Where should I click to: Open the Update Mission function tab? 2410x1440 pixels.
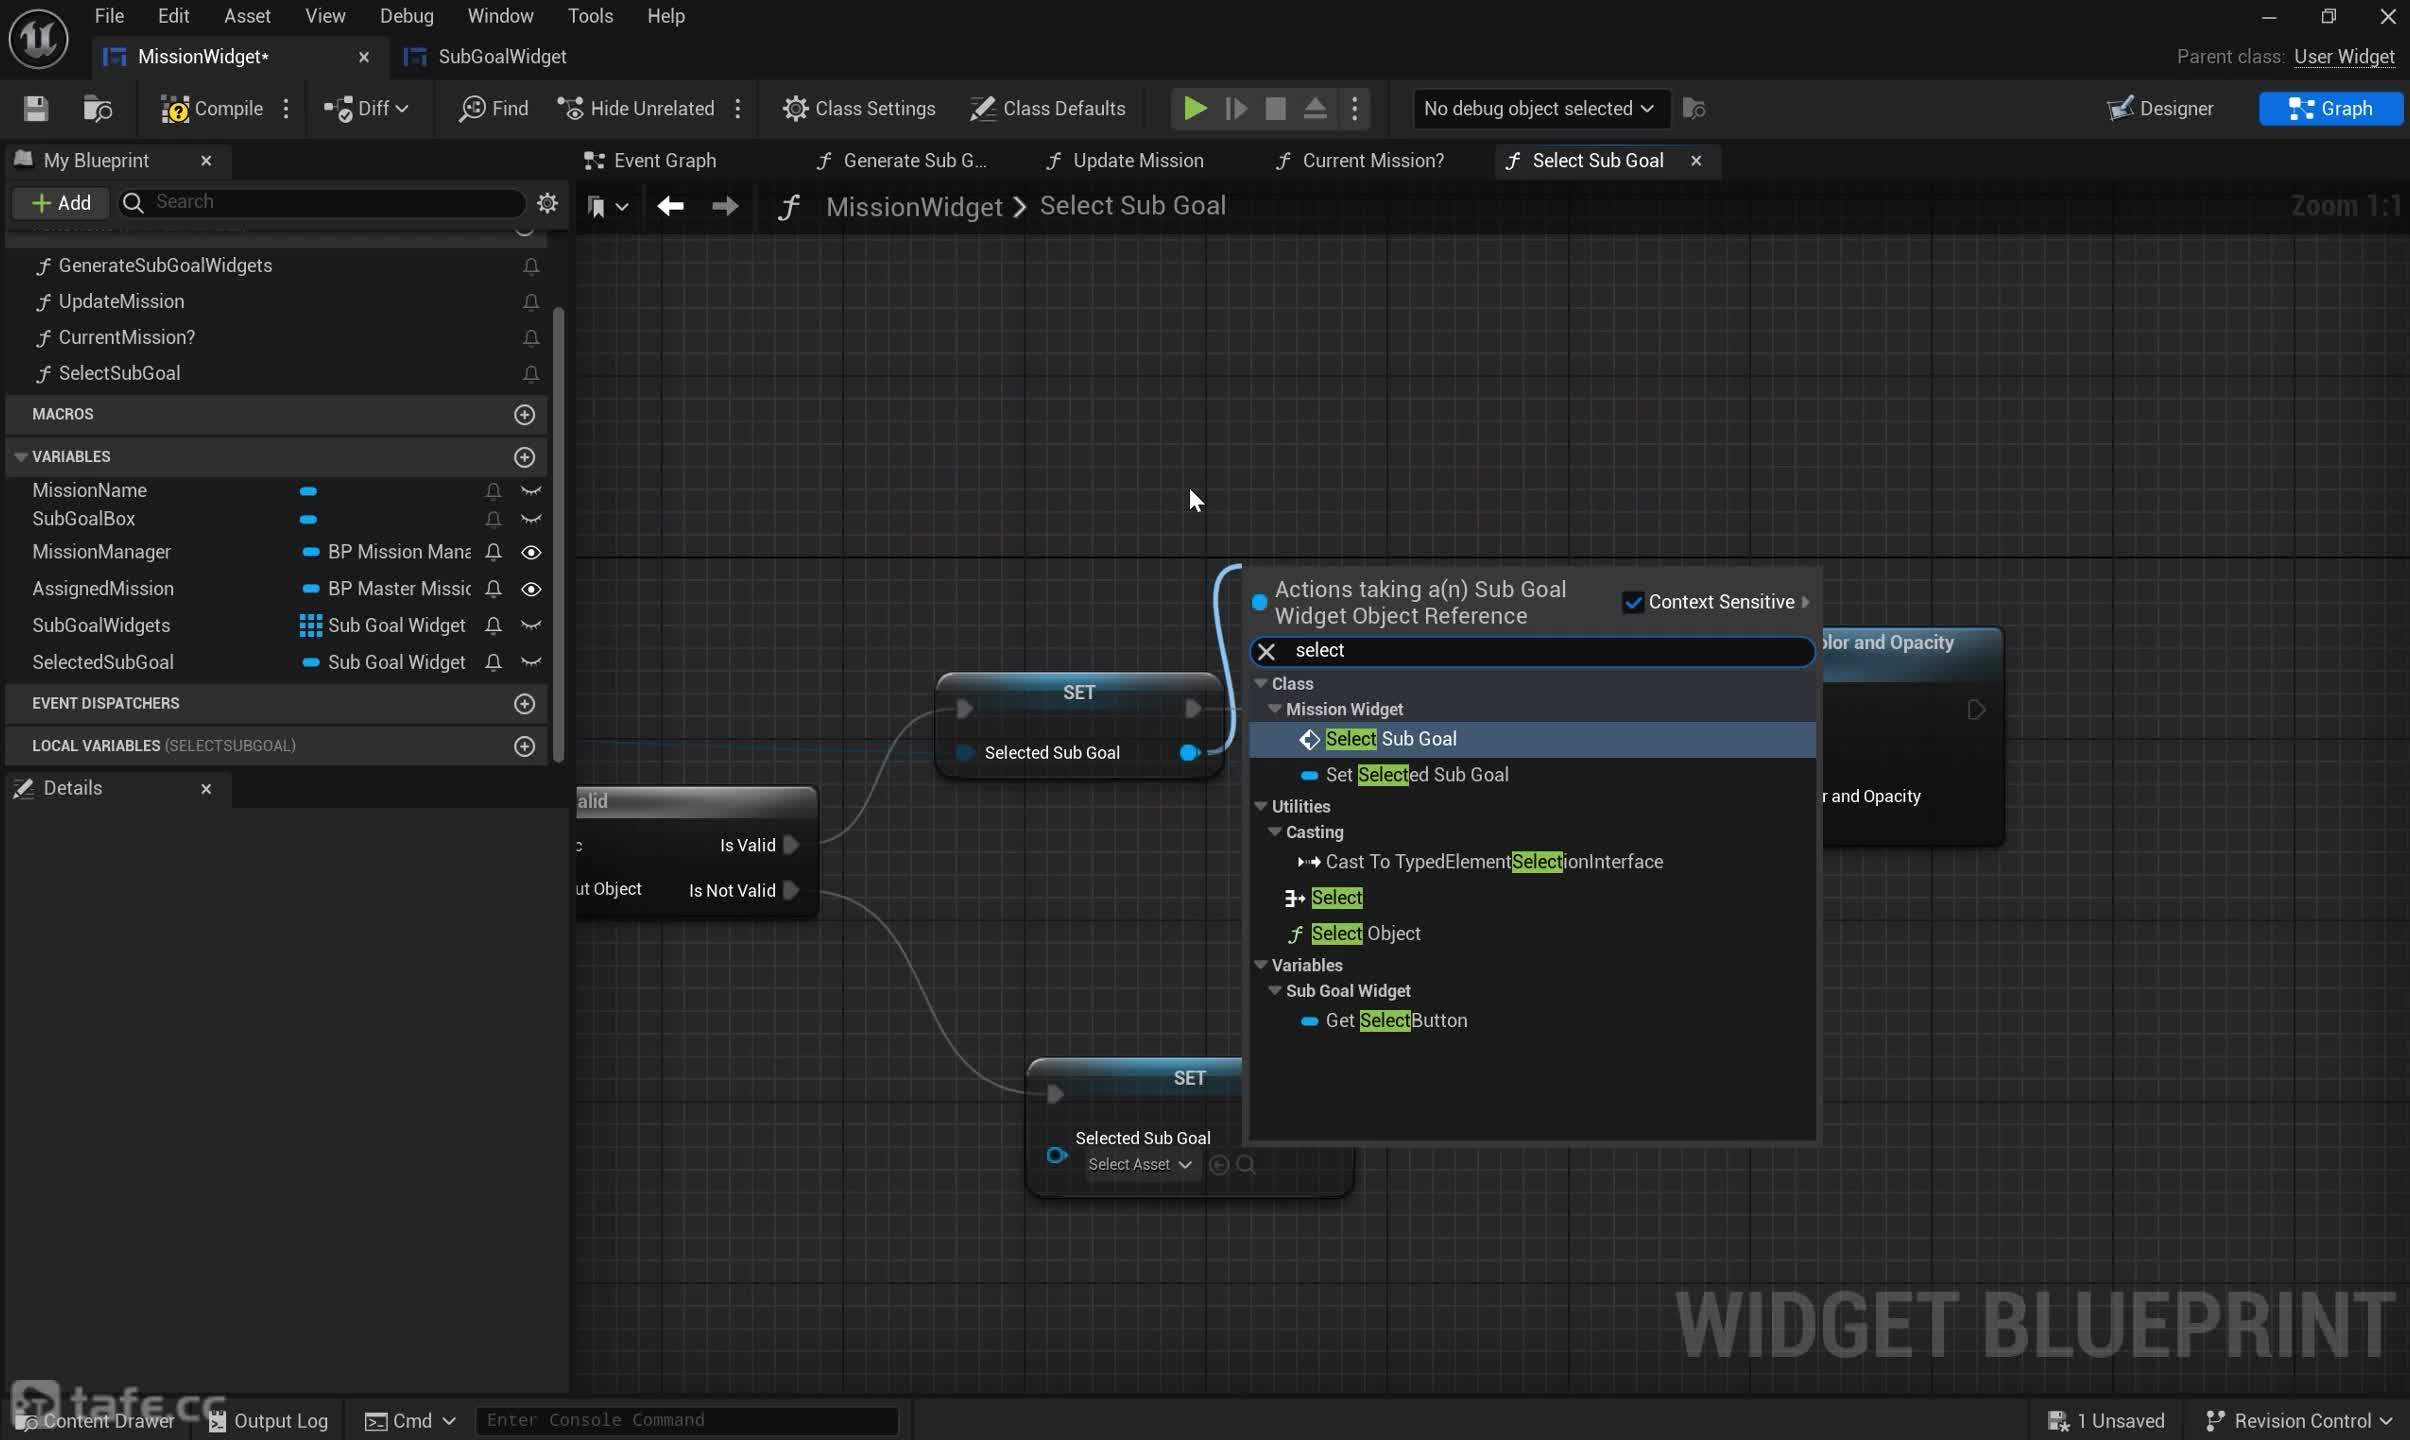pos(1124,160)
